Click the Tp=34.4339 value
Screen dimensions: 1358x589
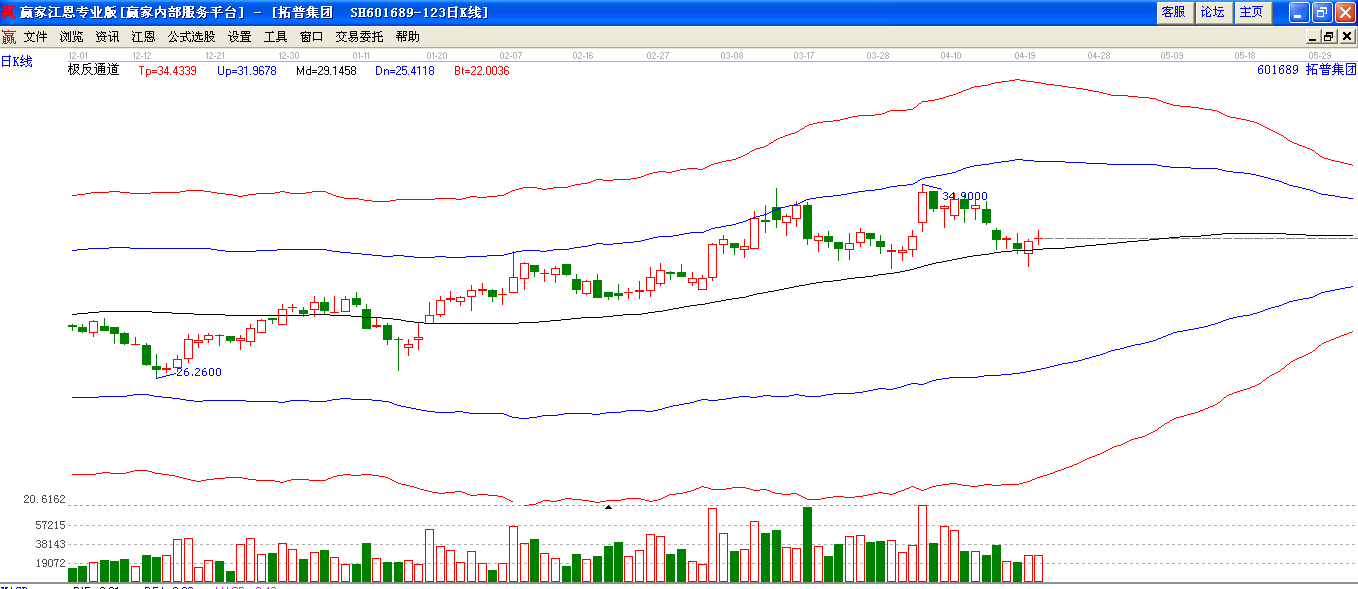pyautogui.click(x=167, y=71)
